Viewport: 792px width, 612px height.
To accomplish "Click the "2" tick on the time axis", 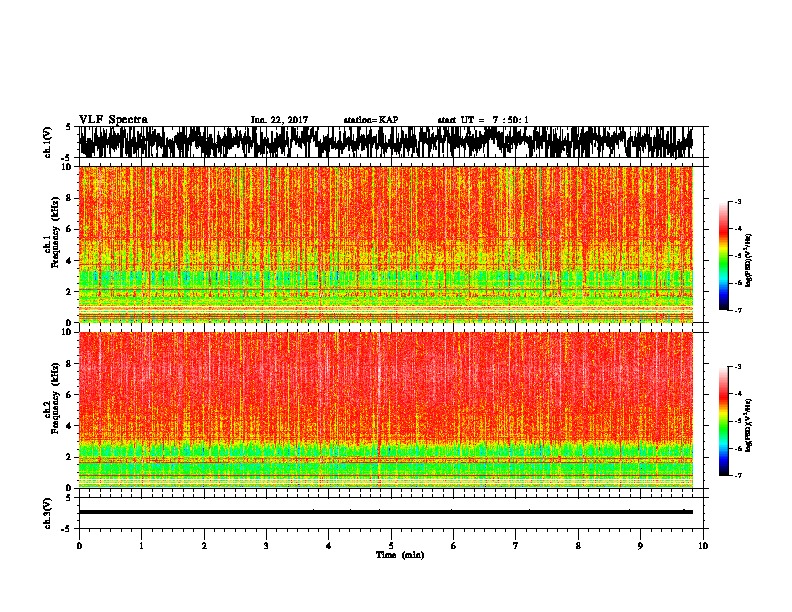I will click(204, 546).
